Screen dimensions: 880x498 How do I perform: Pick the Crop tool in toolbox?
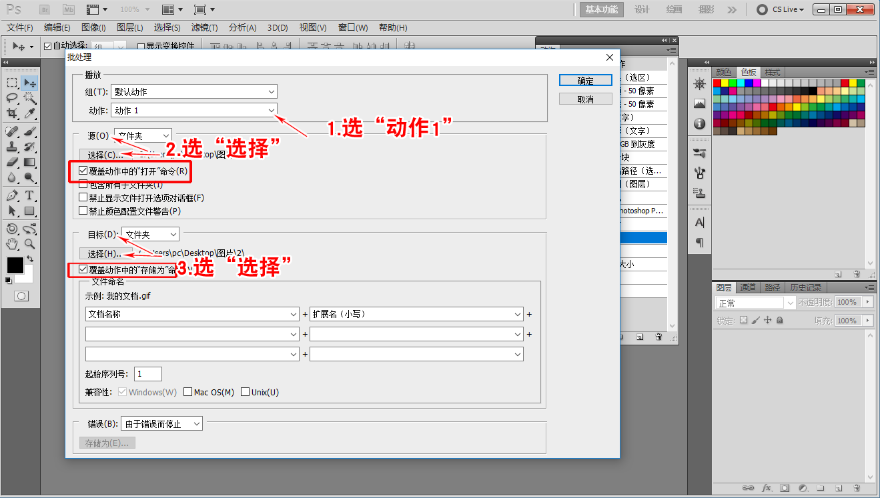(x=12, y=114)
